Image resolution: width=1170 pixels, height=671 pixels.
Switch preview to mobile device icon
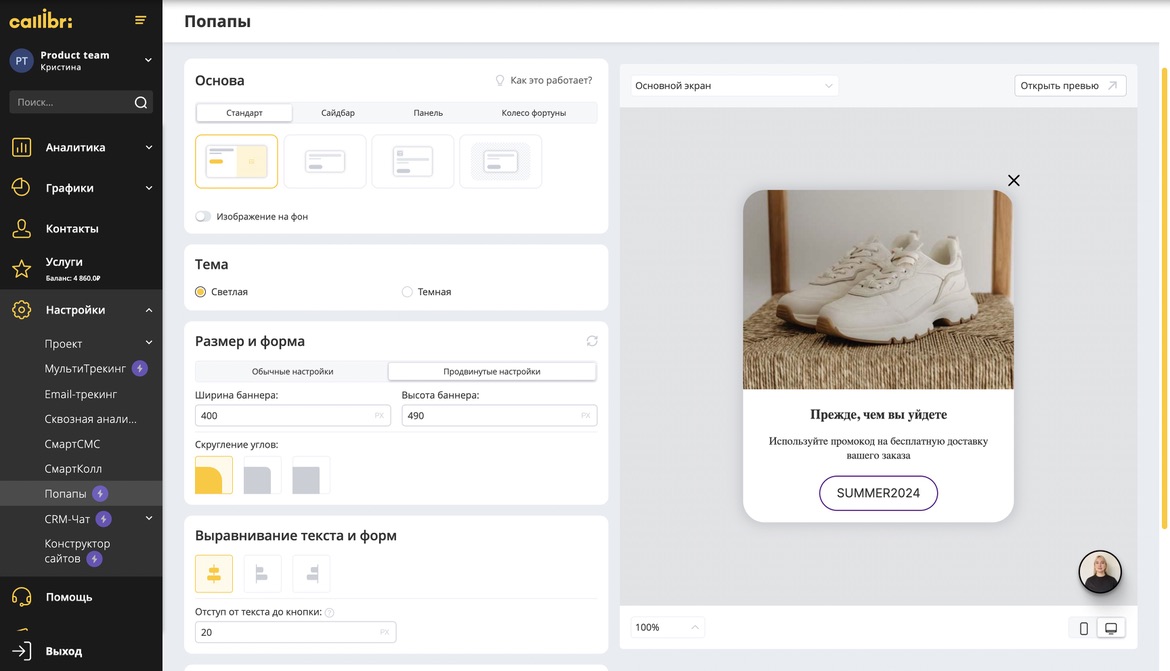(x=1083, y=628)
